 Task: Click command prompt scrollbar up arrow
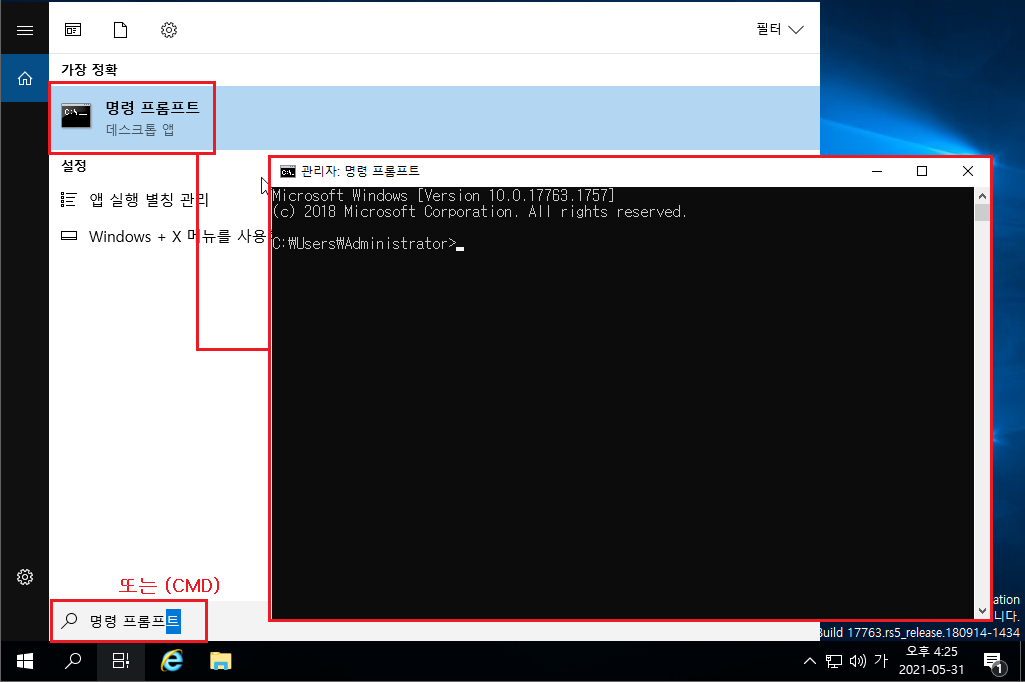click(x=982, y=196)
